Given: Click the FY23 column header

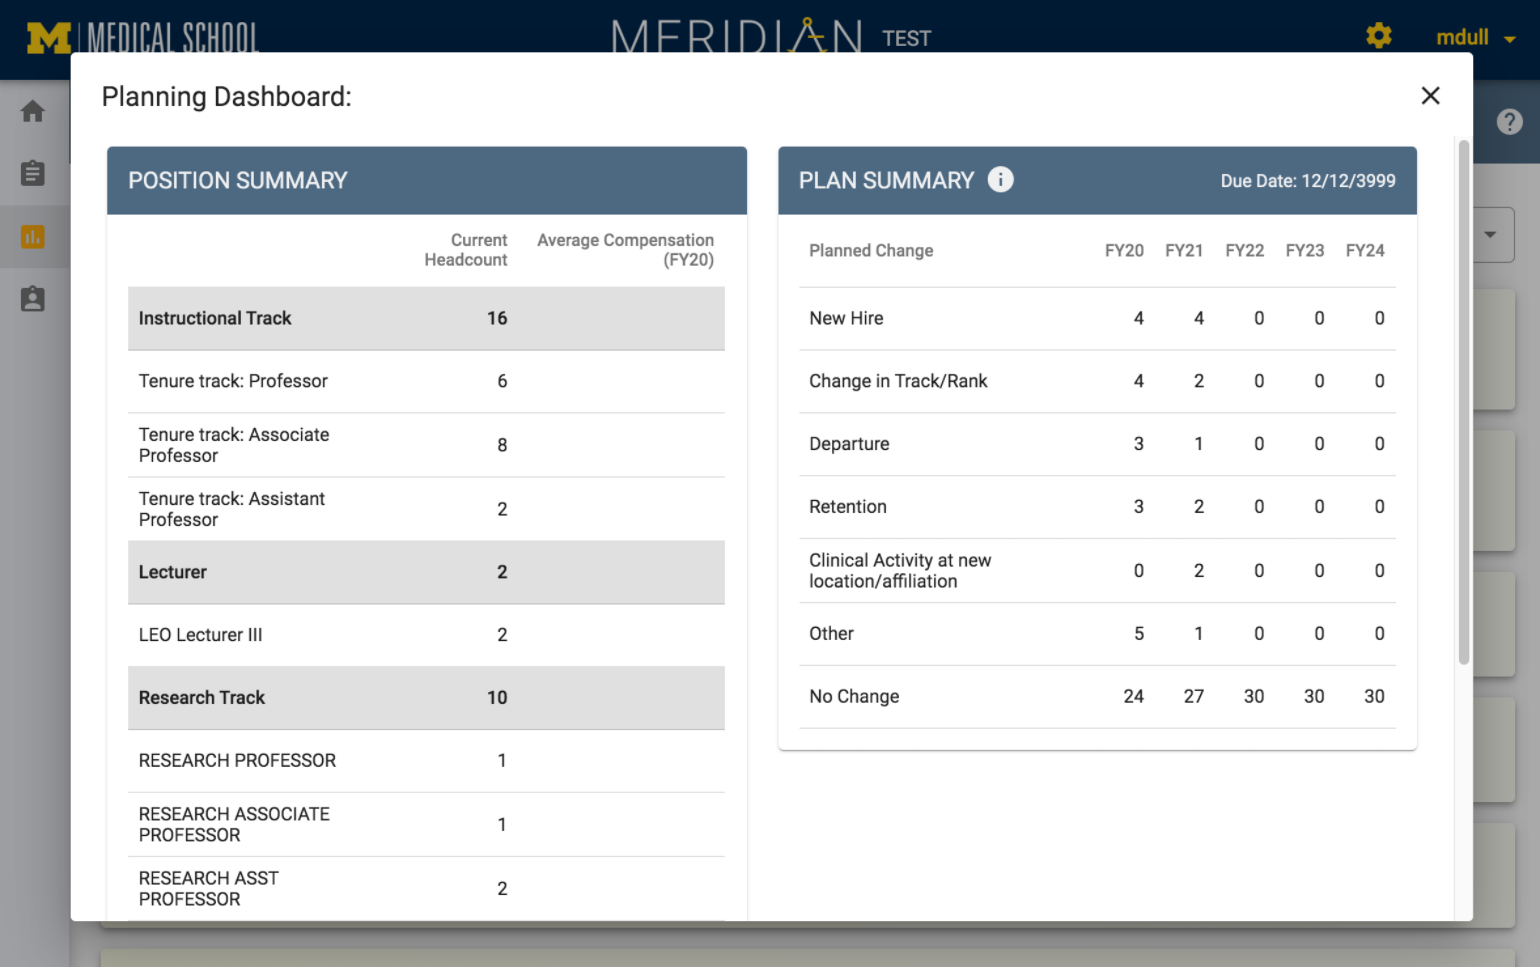Looking at the screenshot, I should coord(1305,250).
